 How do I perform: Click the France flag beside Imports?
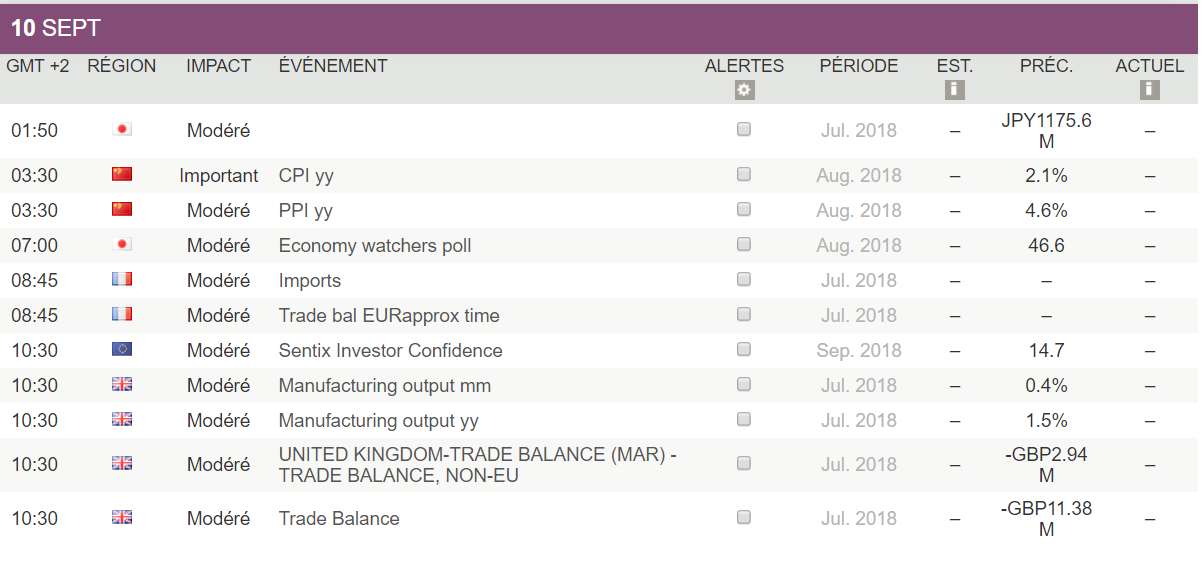122,280
